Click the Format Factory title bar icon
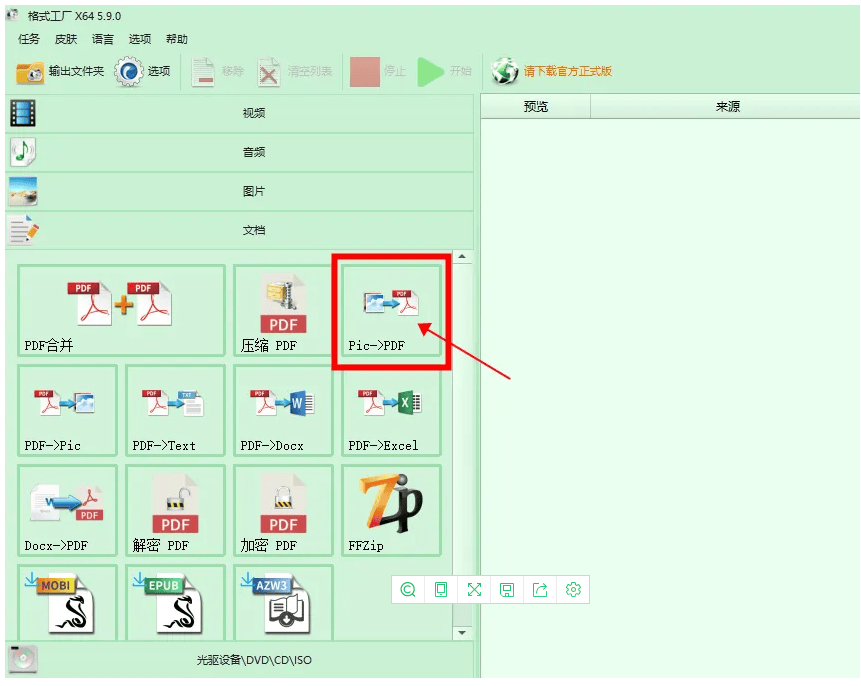 tap(12, 15)
